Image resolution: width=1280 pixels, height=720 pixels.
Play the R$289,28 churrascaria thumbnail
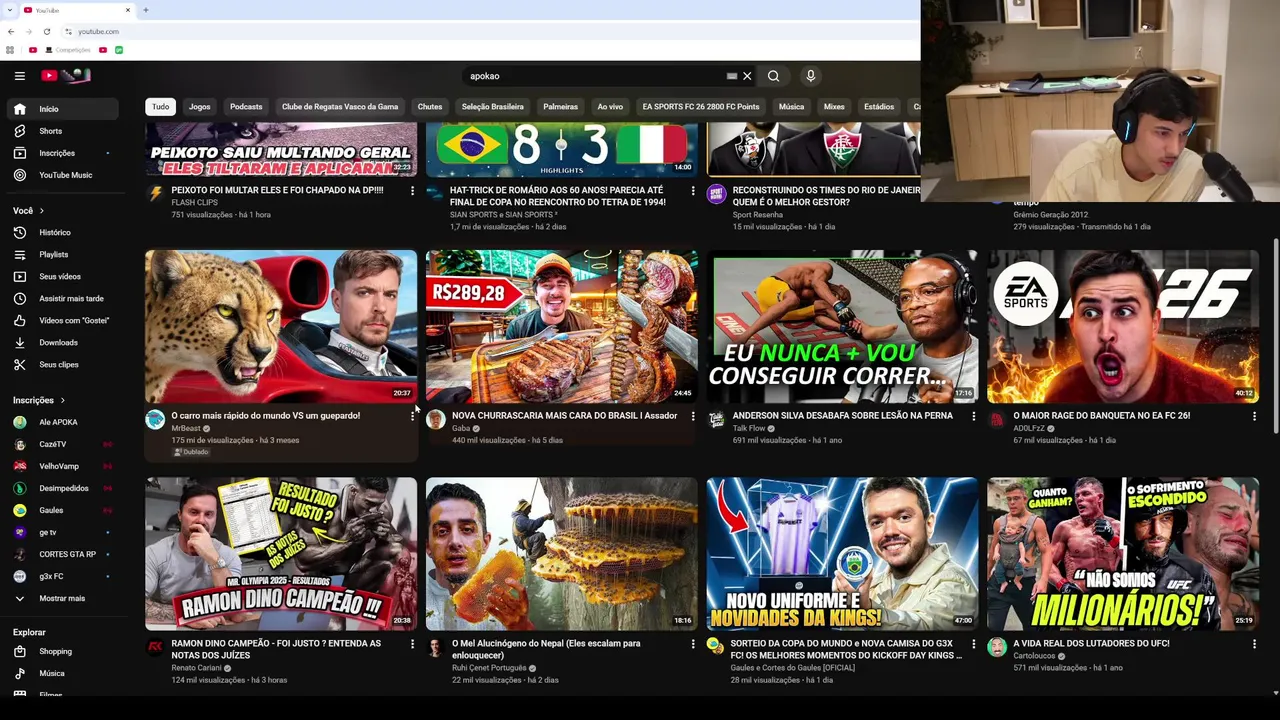point(562,326)
